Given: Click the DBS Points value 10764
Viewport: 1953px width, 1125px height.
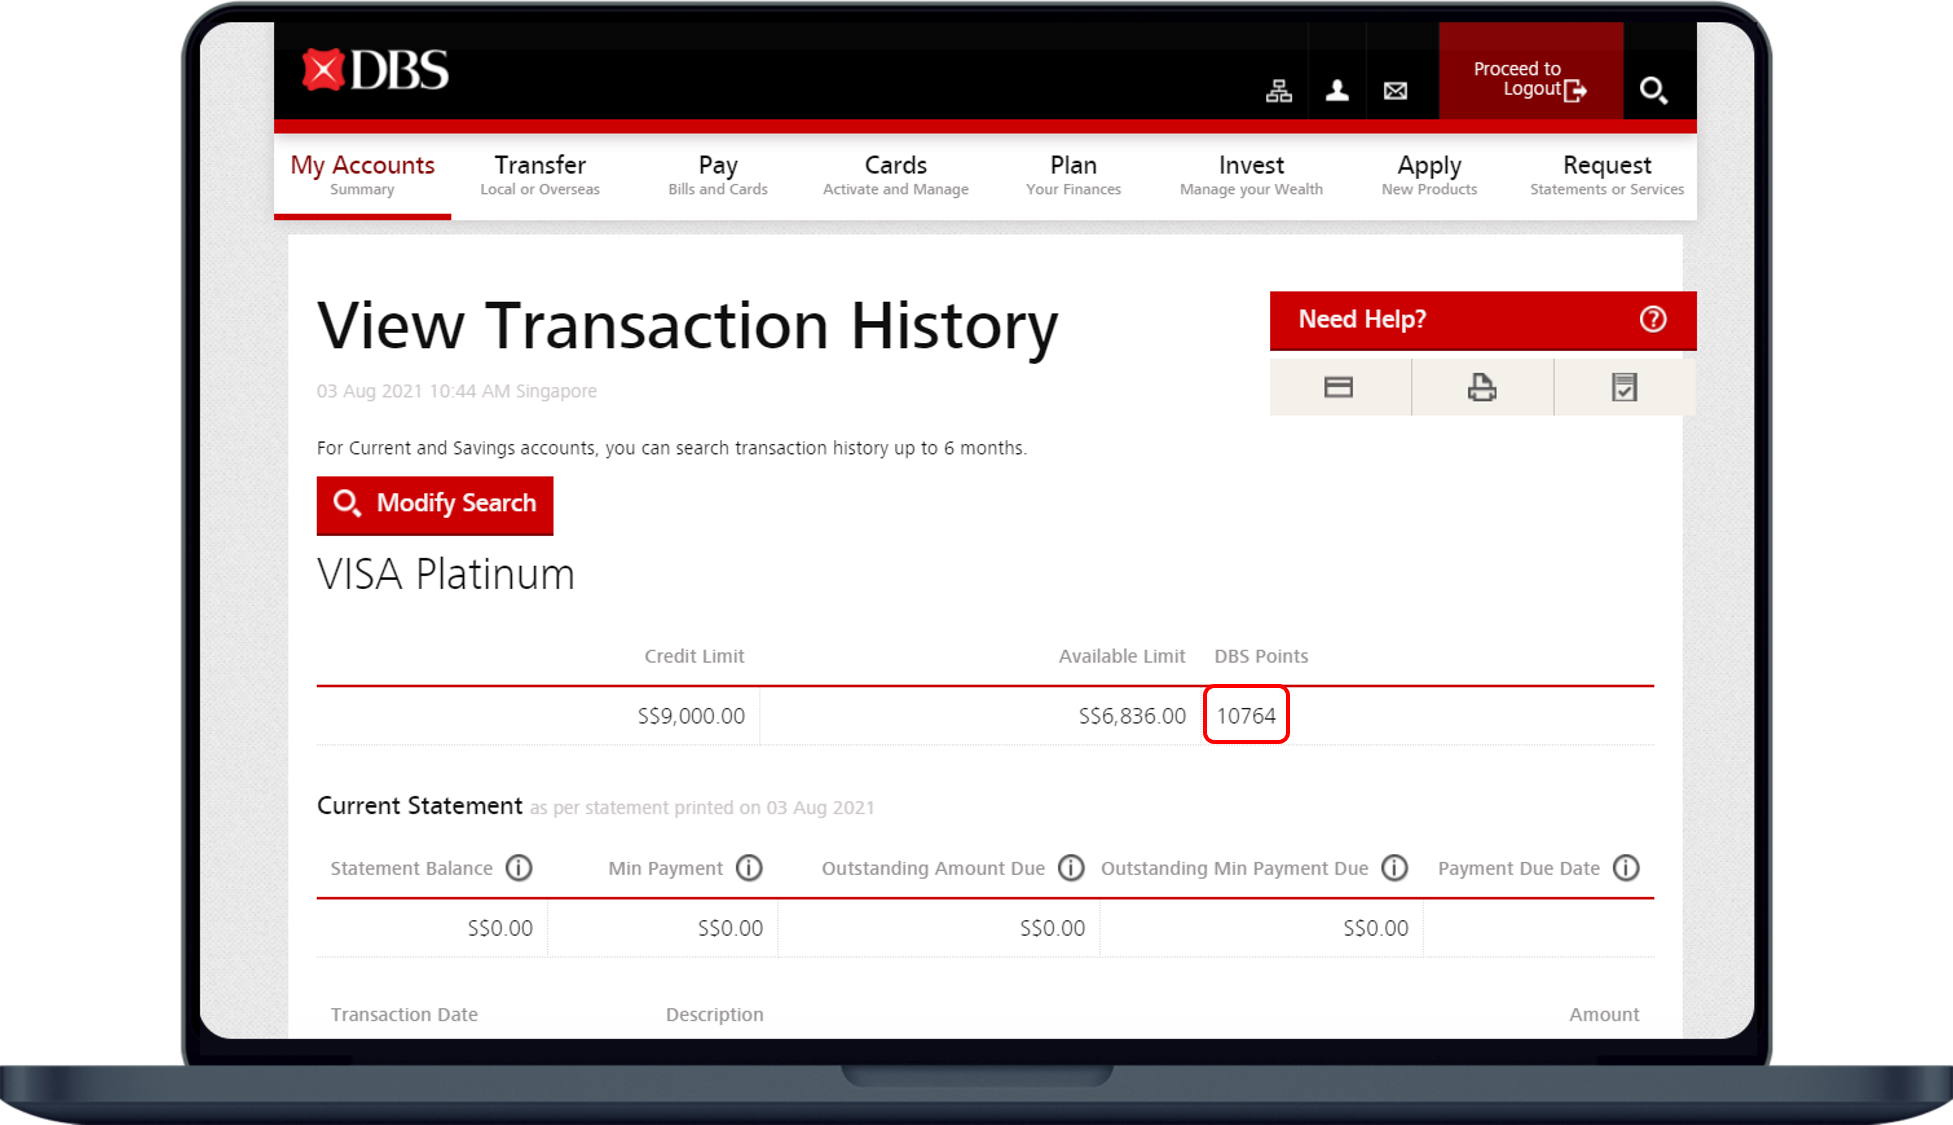Looking at the screenshot, I should tap(1246, 716).
